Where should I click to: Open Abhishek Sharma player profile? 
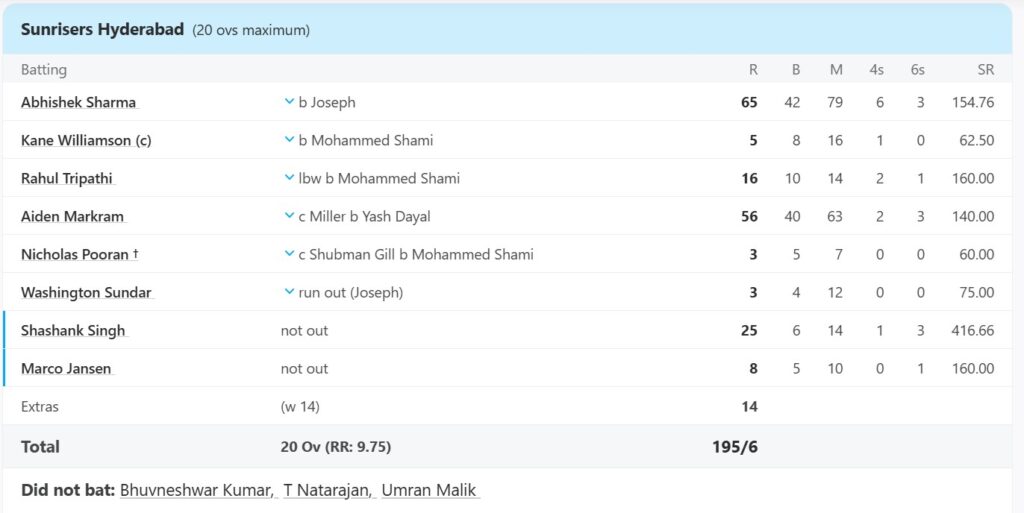pyautogui.click(x=78, y=102)
